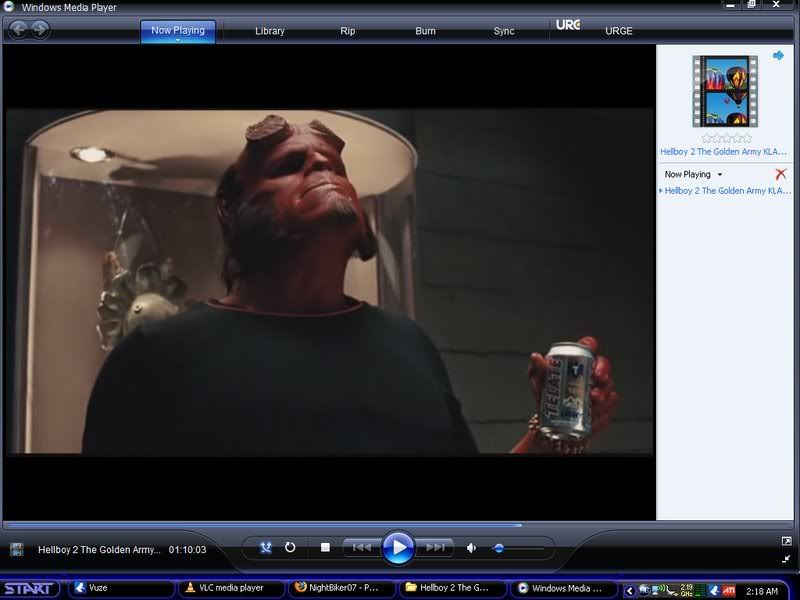Switch to NightBiker07 Firefox window in taskbar
800x600 pixels.
(342, 588)
